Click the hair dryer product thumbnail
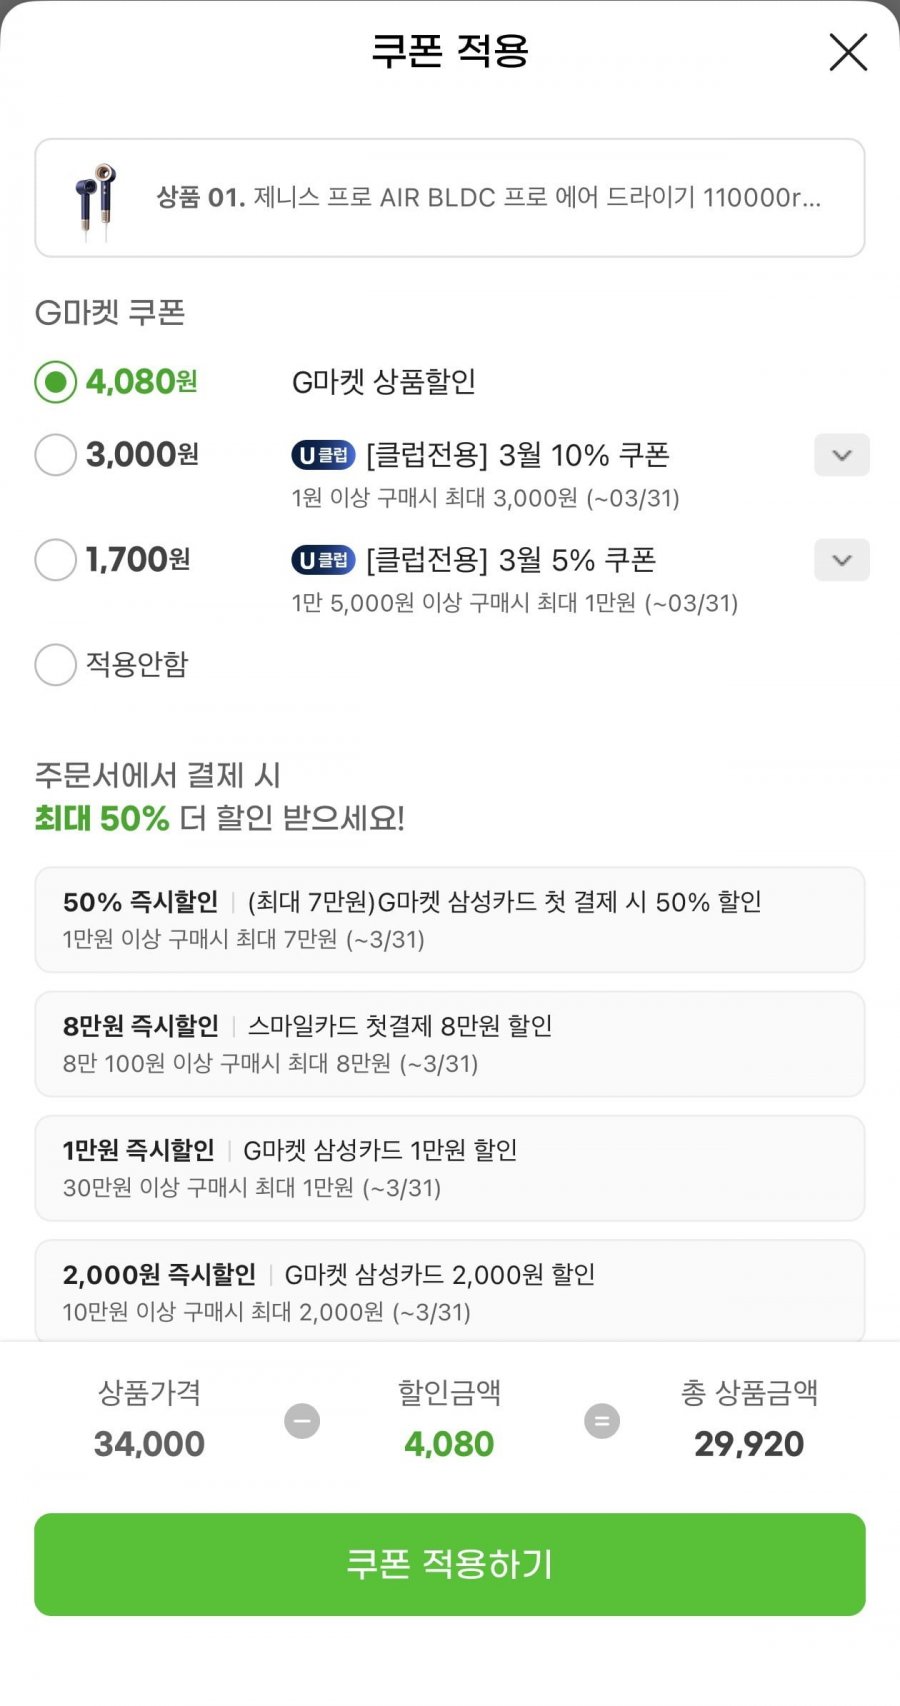 click(x=95, y=199)
